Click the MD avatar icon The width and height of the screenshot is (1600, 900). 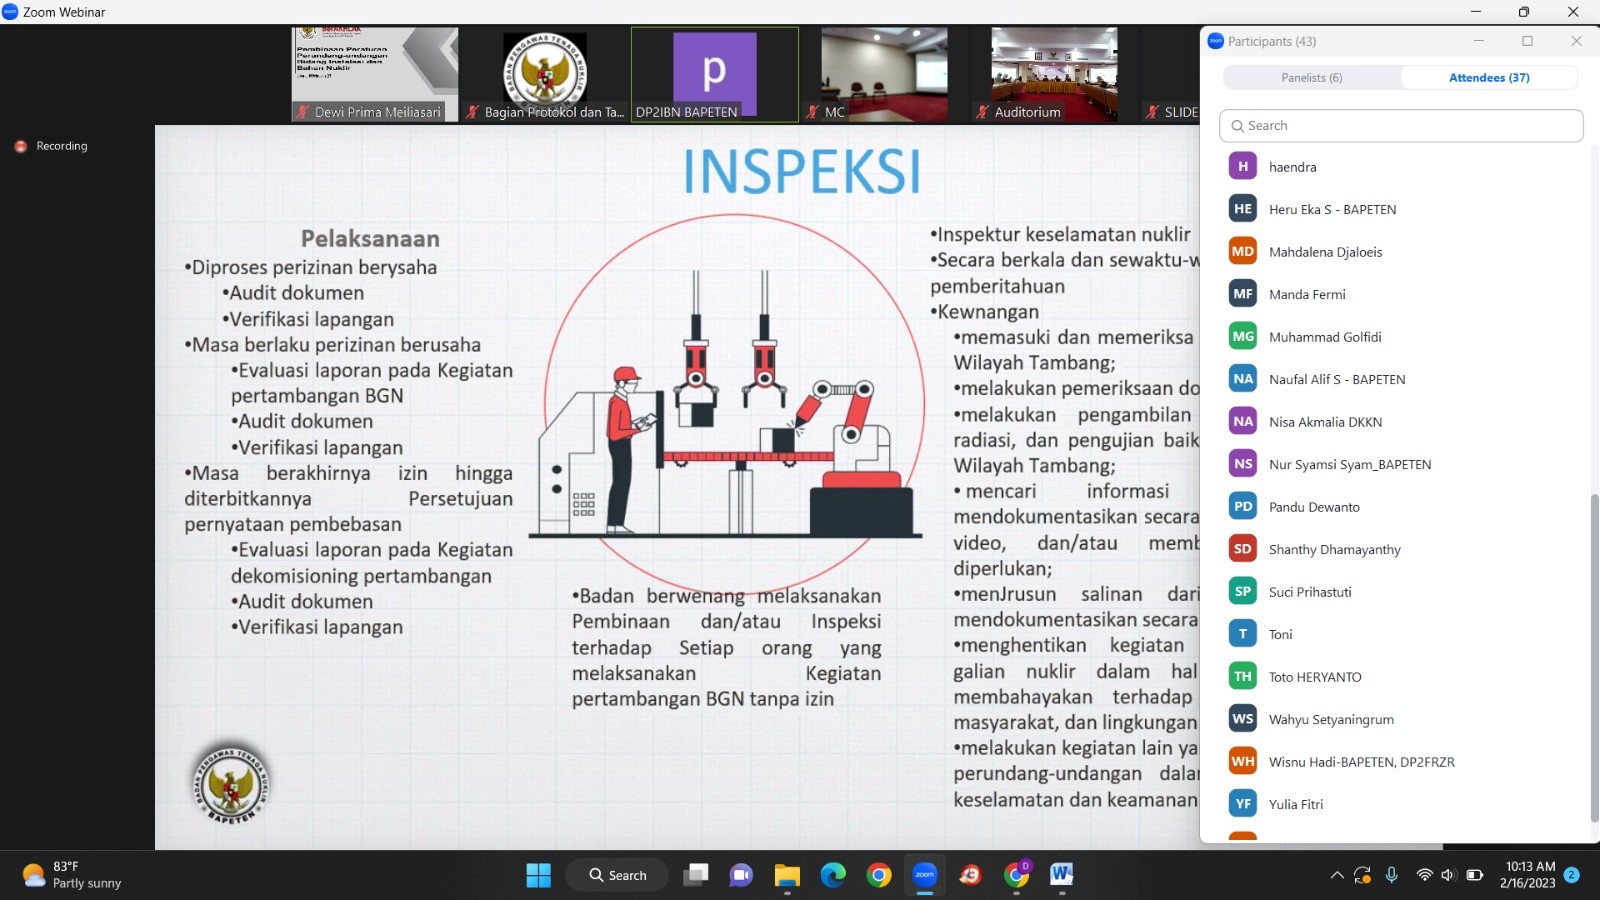1243,252
